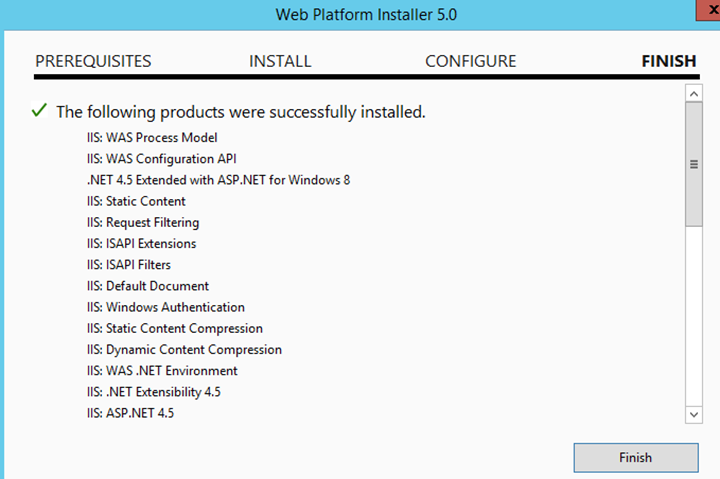Image resolution: width=720 pixels, height=479 pixels.
Task: Click 'The following products were successfully installed.' text
Action: pos(241,112)
